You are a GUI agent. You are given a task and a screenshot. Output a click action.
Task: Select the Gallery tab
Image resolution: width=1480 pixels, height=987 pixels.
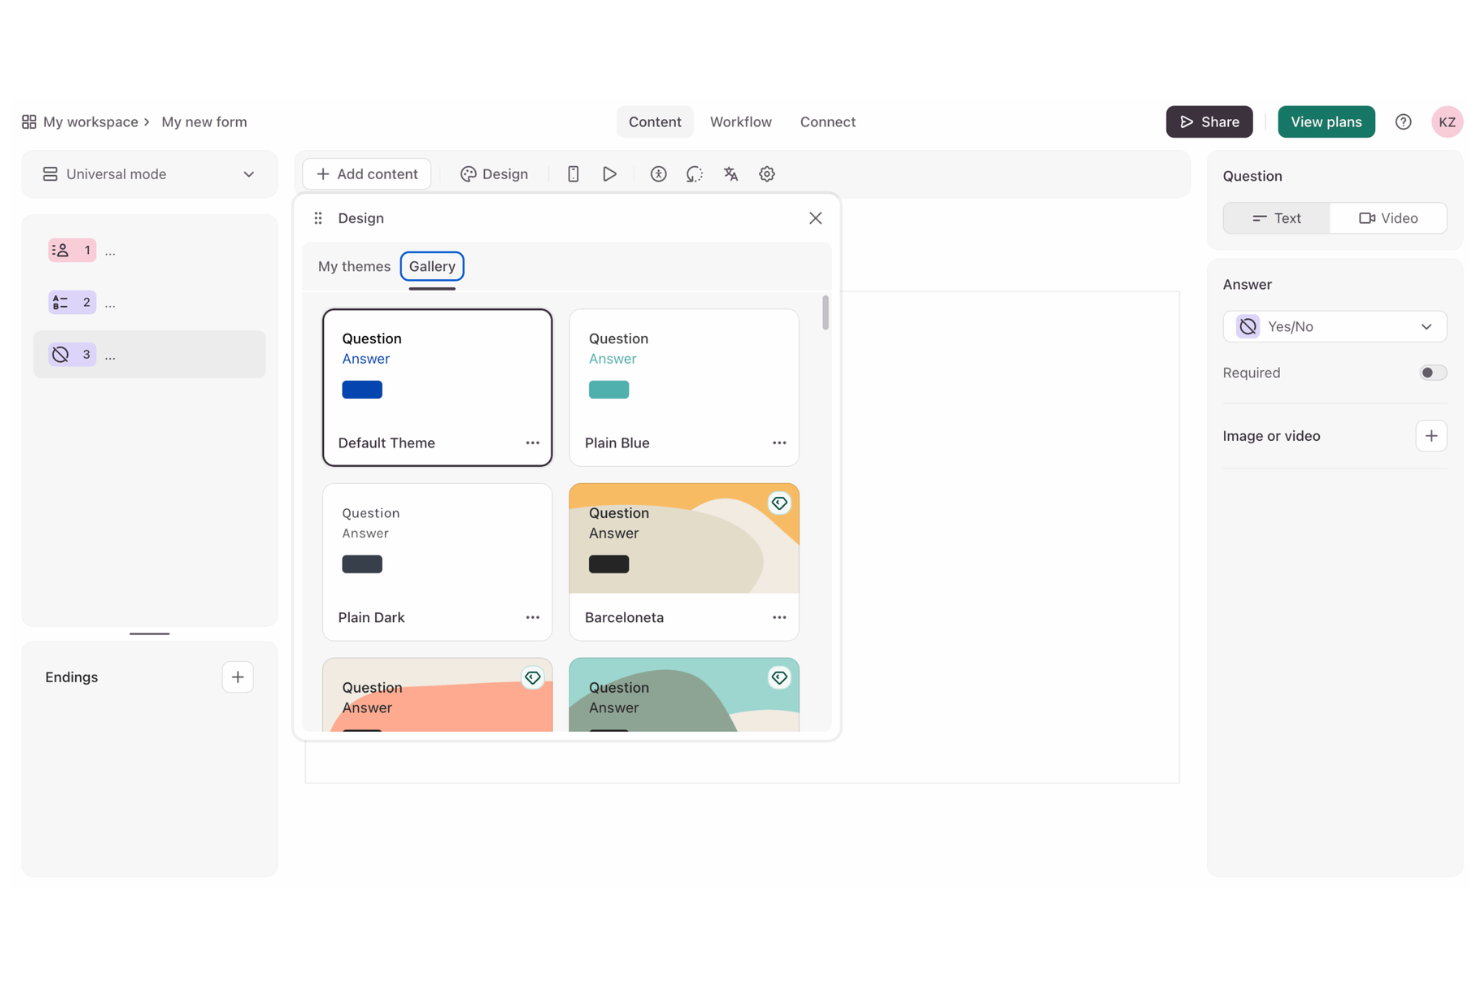click(432, 267)
